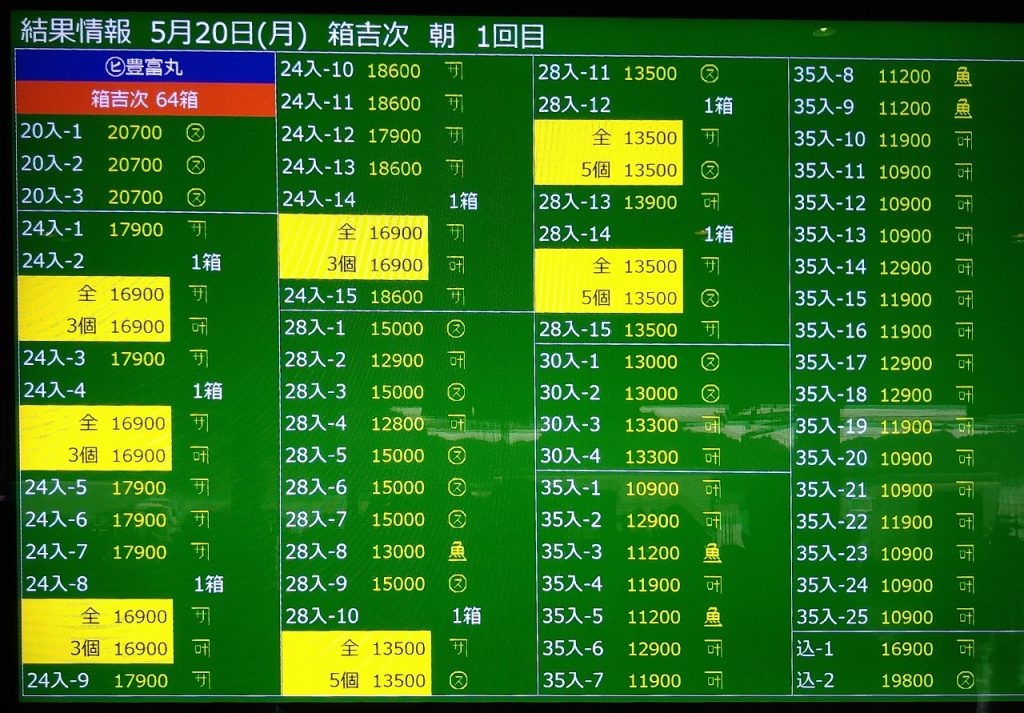Click yellow 3個 16900 cell under 24入-14
Image resolution: width=1024 pixels, height=713 pixels.
click(353, 264)
